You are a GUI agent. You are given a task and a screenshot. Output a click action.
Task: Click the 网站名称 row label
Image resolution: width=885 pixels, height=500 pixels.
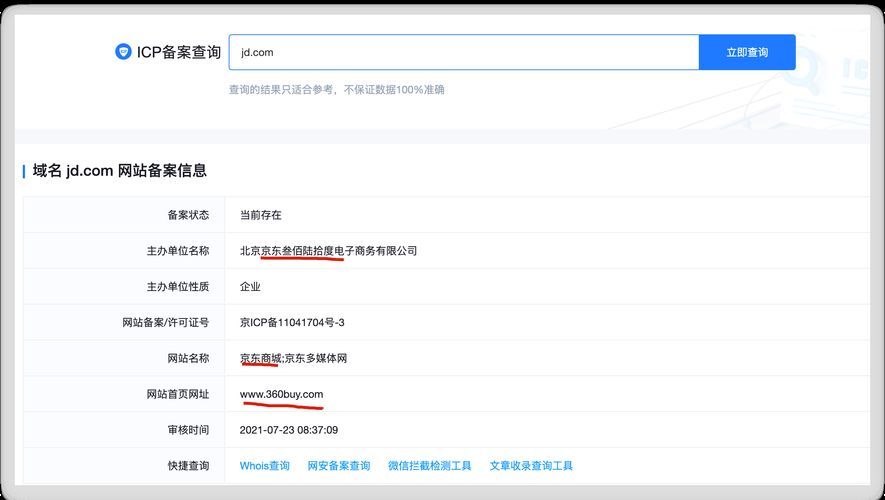coord(189,358)
